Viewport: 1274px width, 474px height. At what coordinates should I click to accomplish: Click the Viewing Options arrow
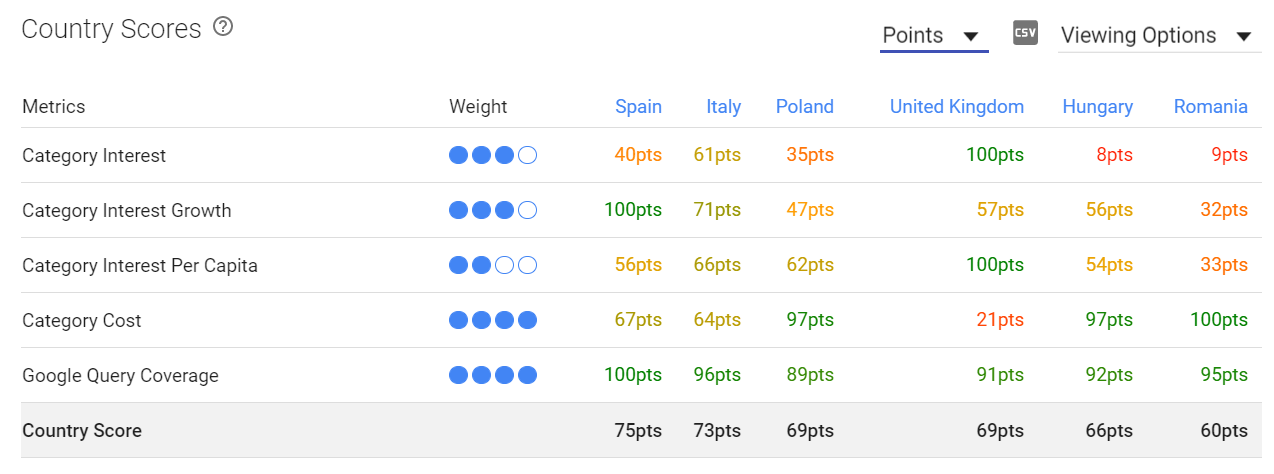(x=1244, y=37)
